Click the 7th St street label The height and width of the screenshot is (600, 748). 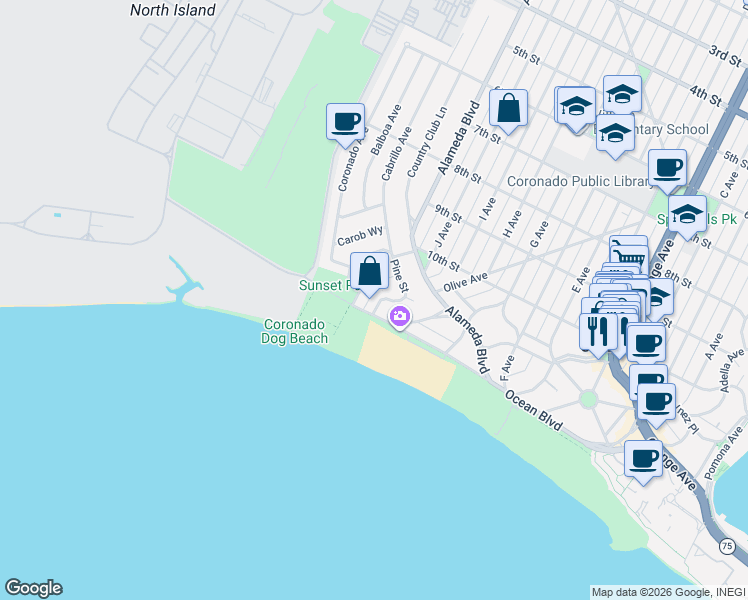tap(488, 135)
